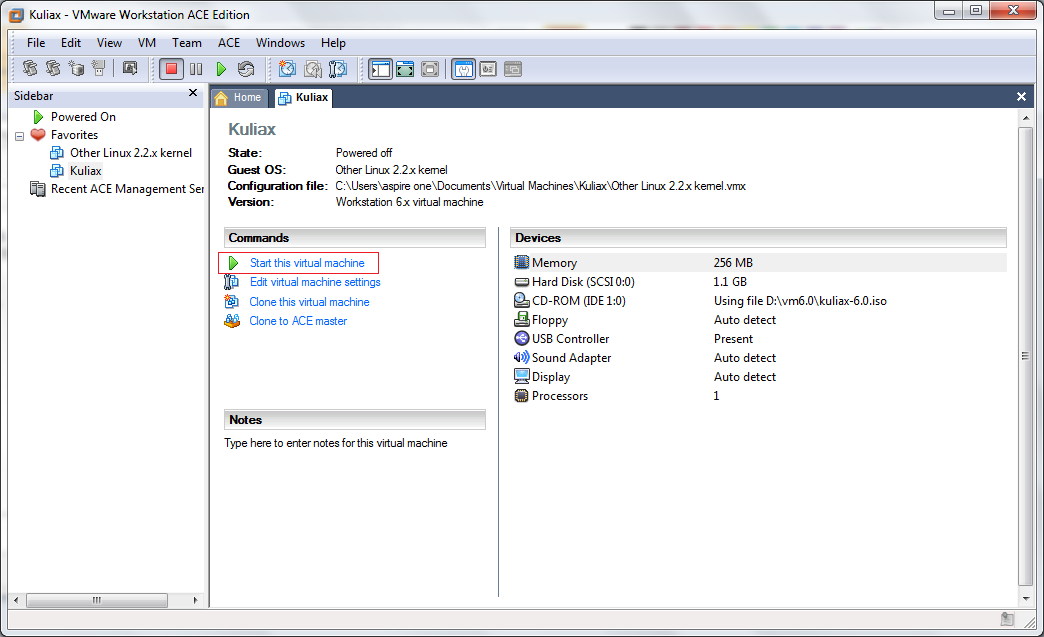
Task: Click the sidebar horizontal scrollbar thumb
Action: point(97,600)
